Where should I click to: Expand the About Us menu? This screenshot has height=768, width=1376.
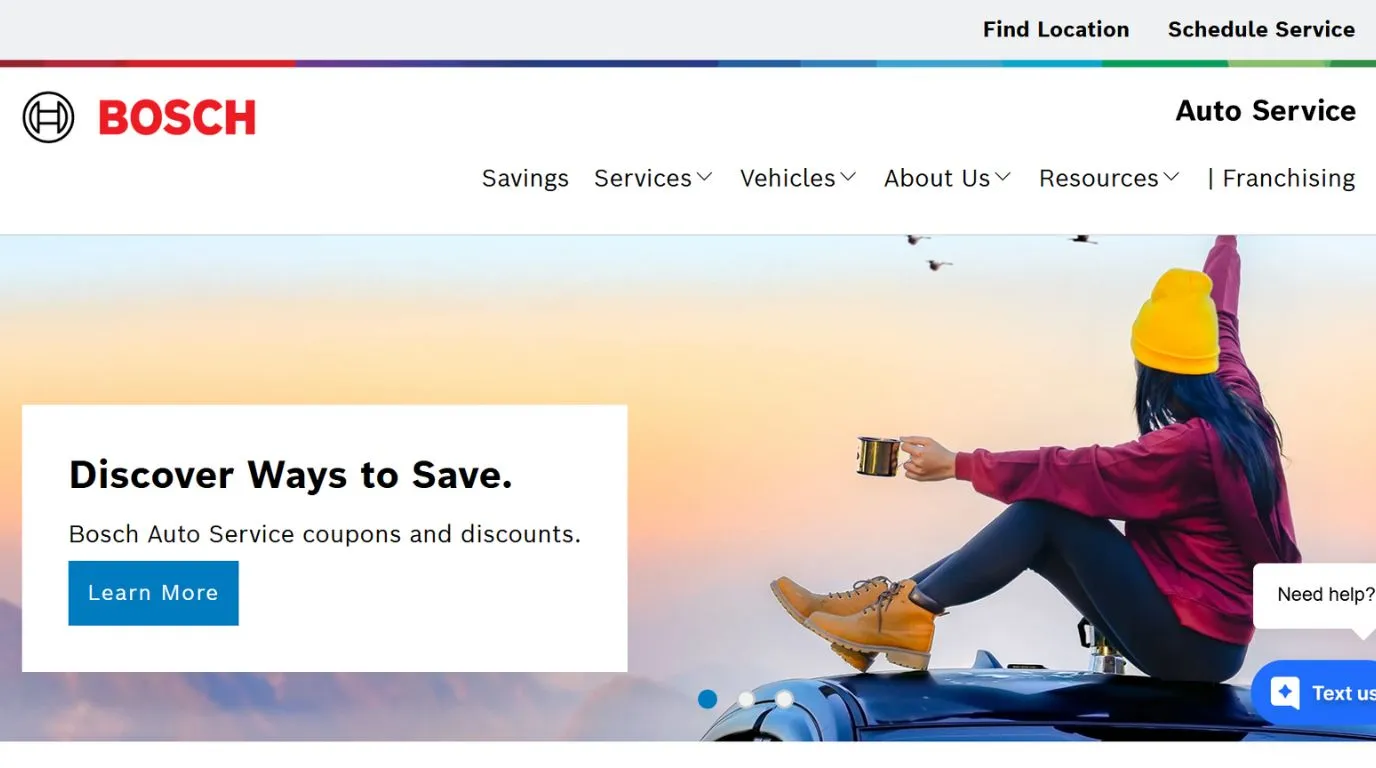click(947, 178)
